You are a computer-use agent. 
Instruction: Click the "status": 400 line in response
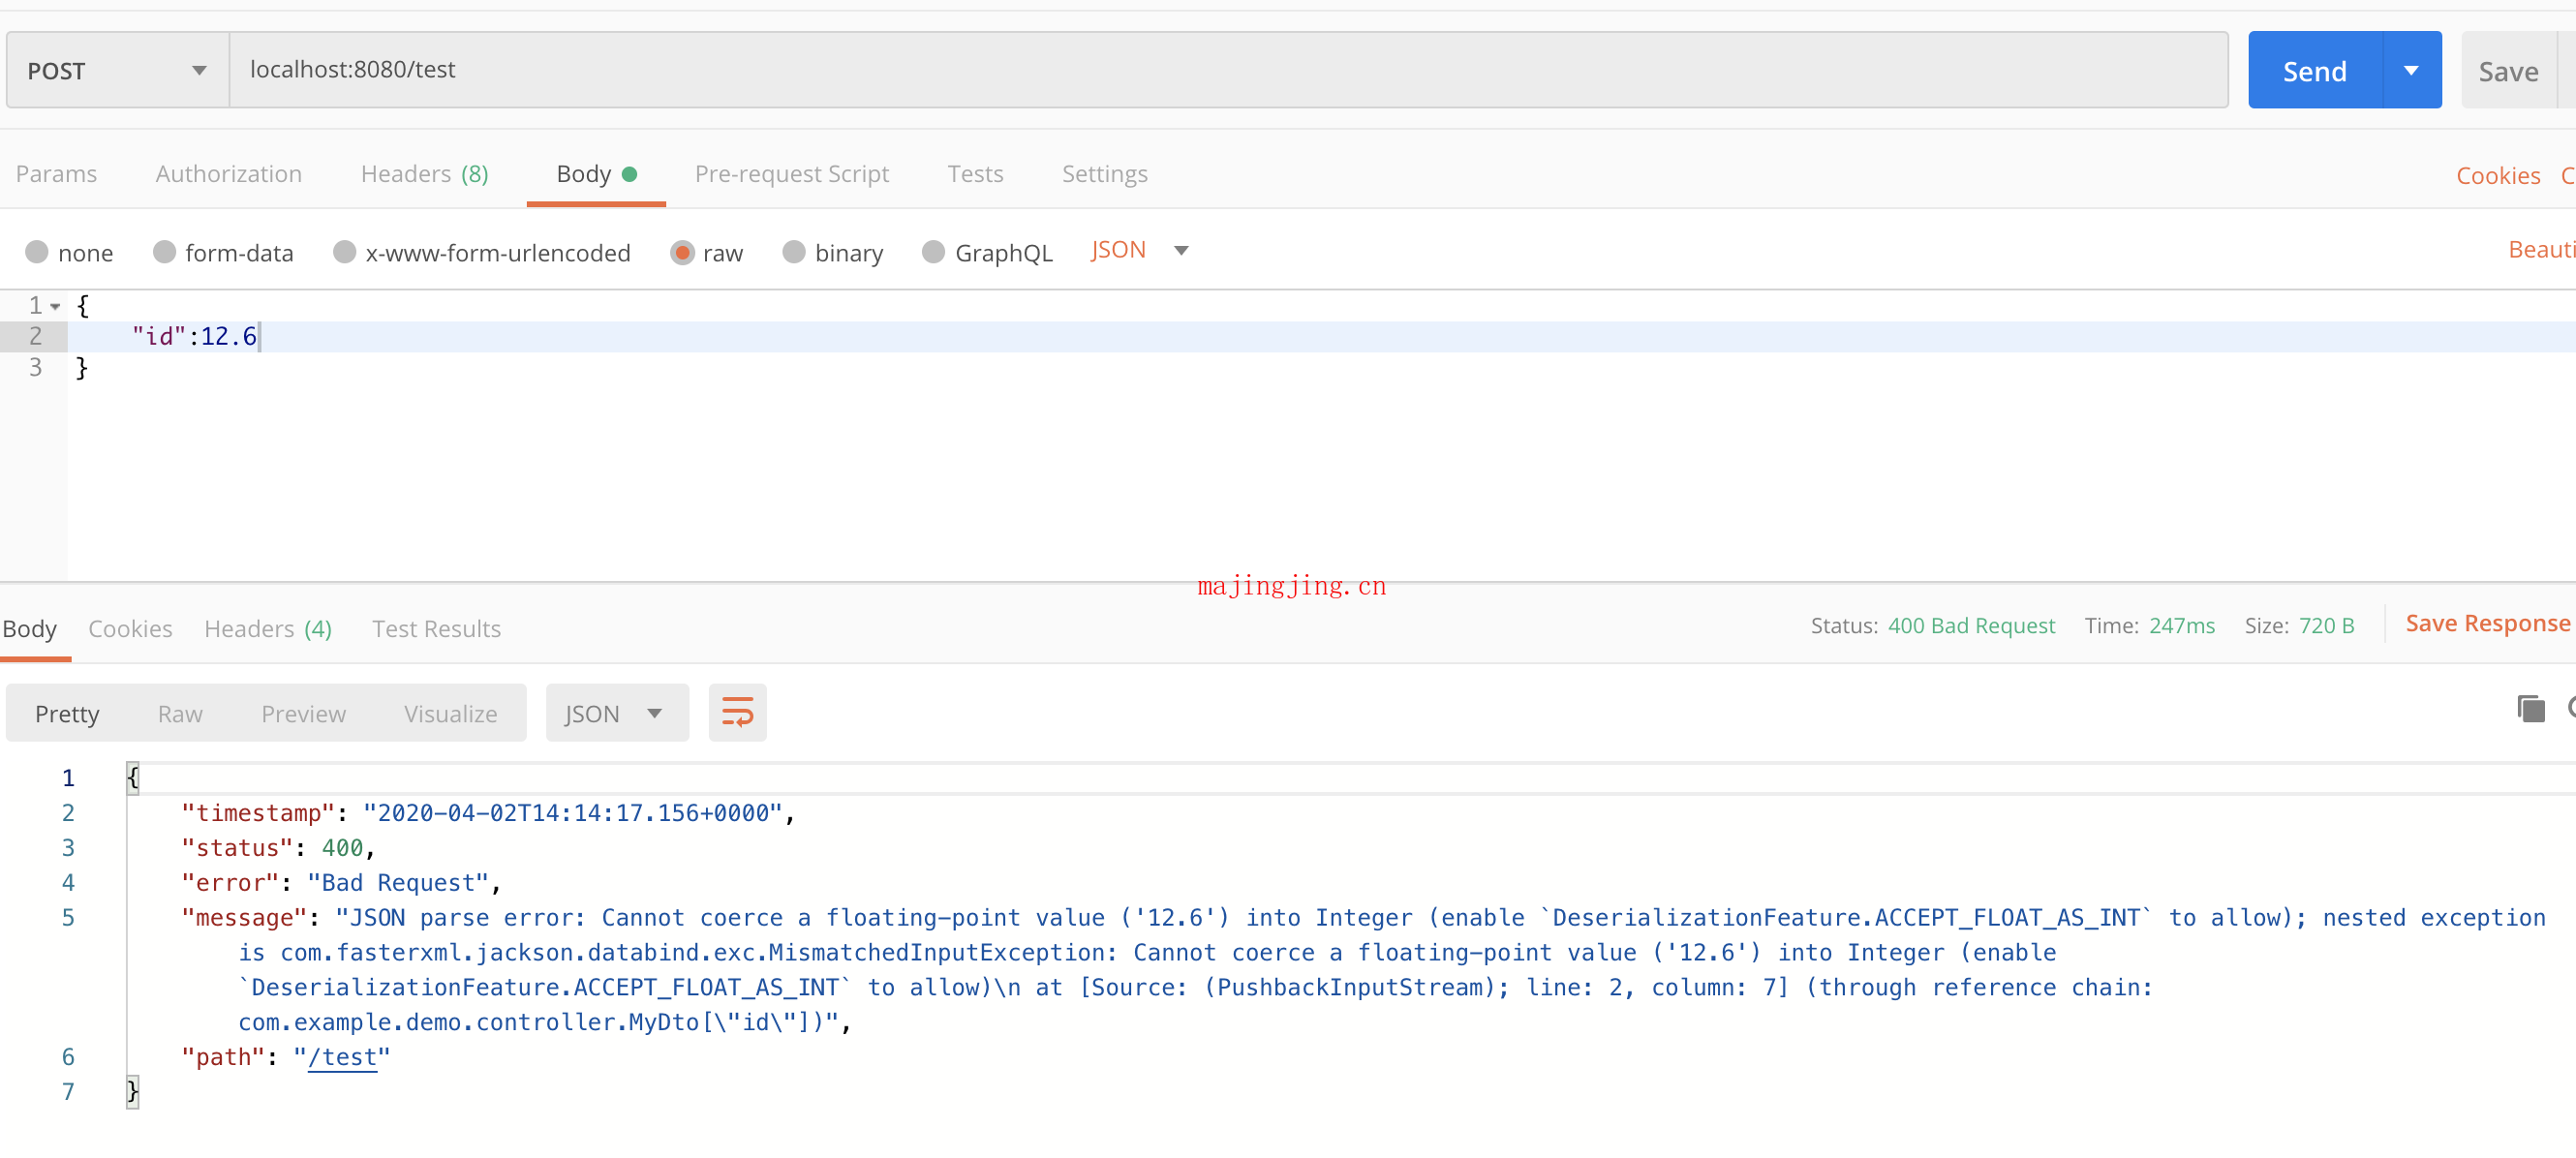click(x=278, y=848)
